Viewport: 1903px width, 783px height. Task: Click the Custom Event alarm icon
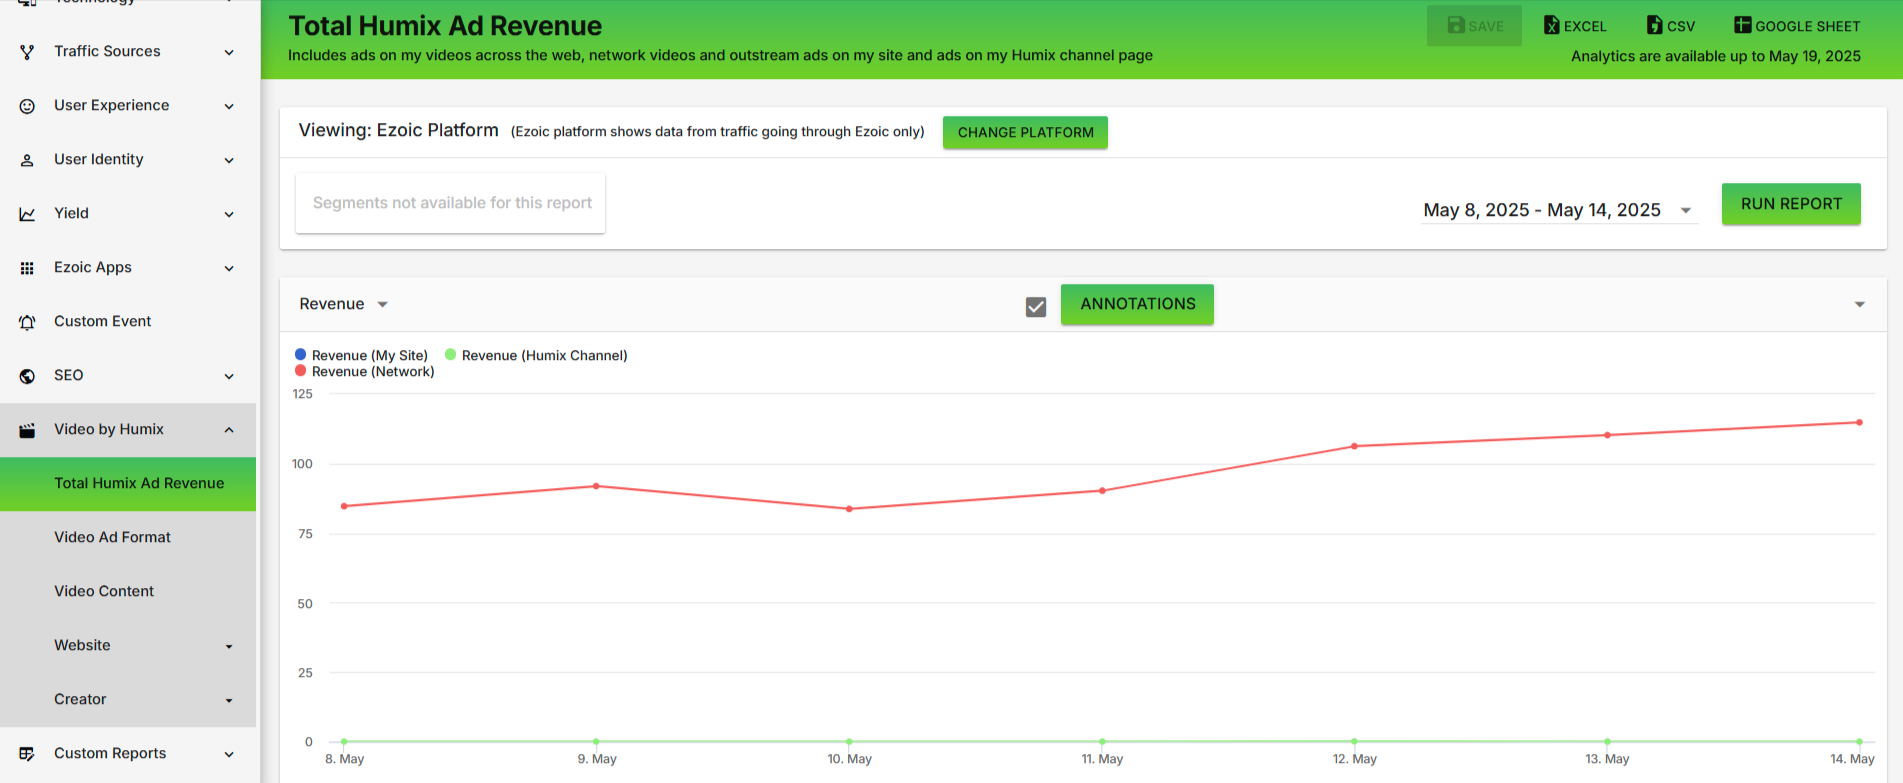point(27,322)
